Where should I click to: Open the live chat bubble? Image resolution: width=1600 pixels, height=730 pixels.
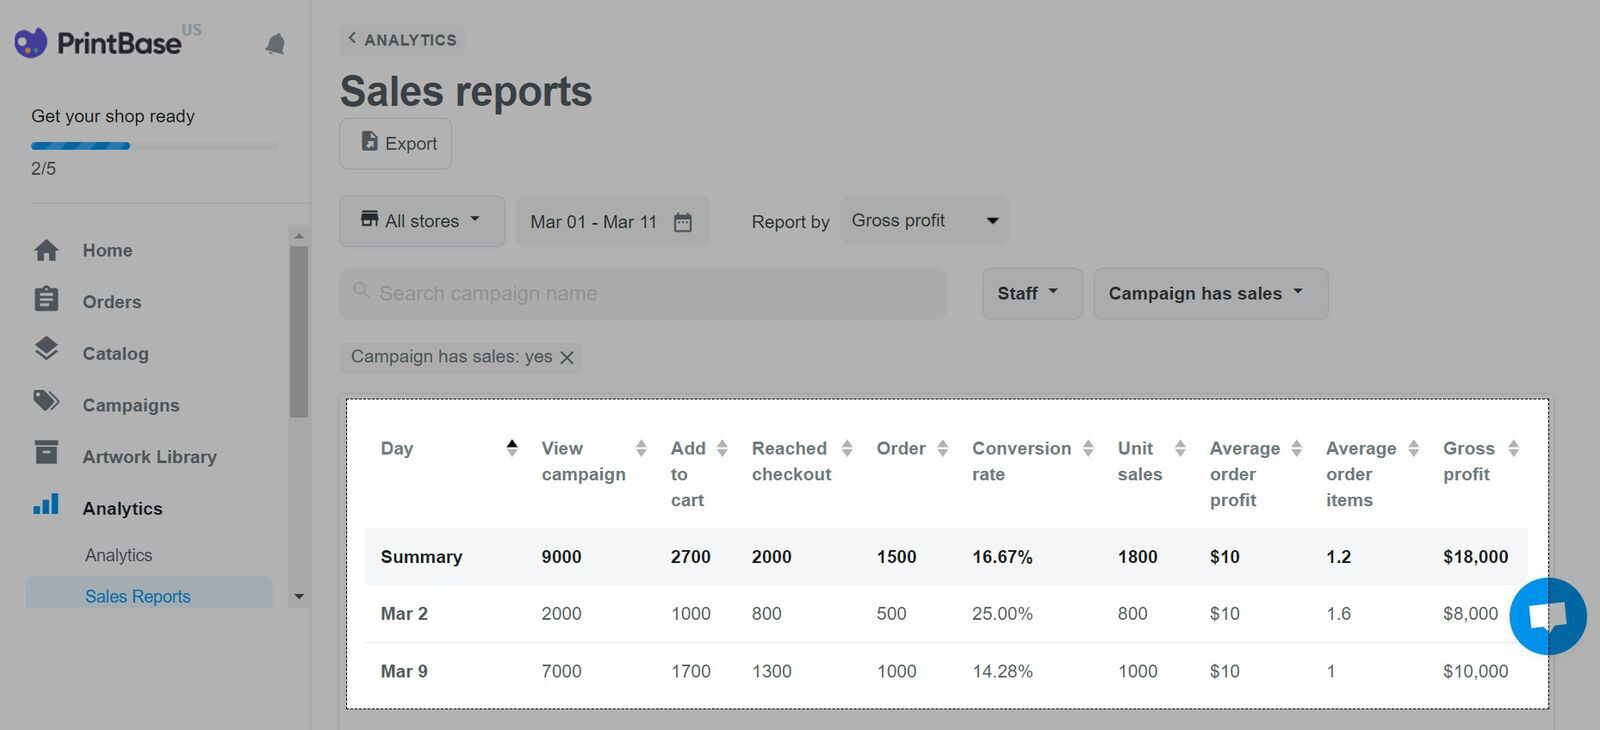(x=1548, y=616)
